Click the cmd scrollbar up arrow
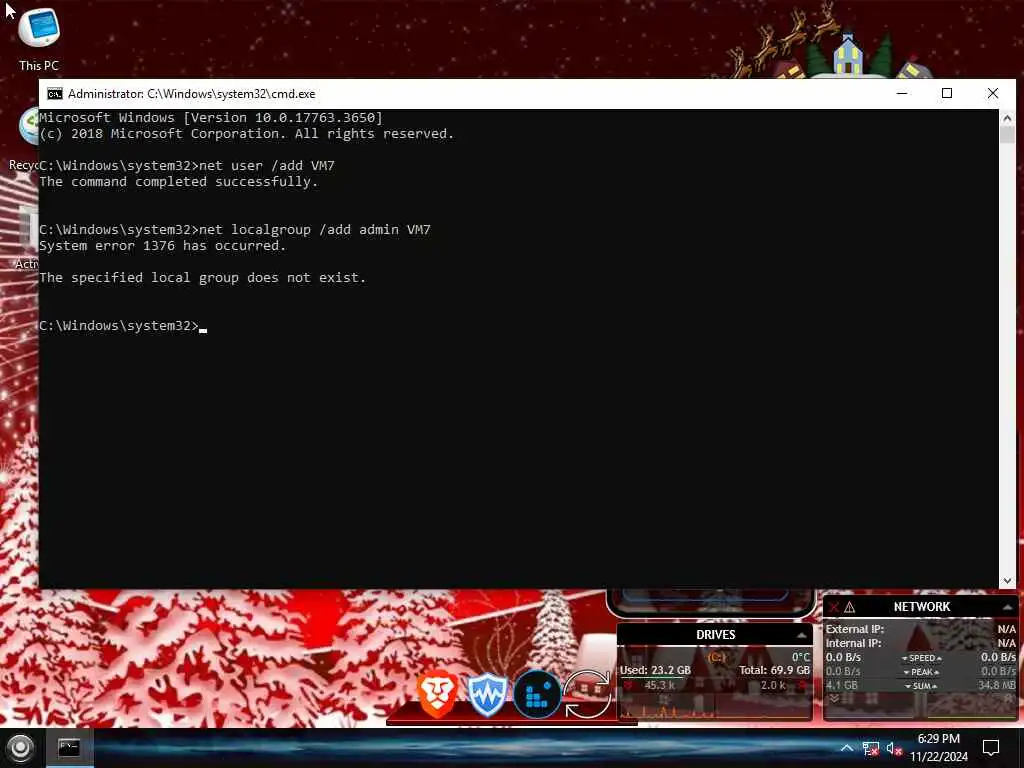1024x768 pixels. click(1007, 118)
